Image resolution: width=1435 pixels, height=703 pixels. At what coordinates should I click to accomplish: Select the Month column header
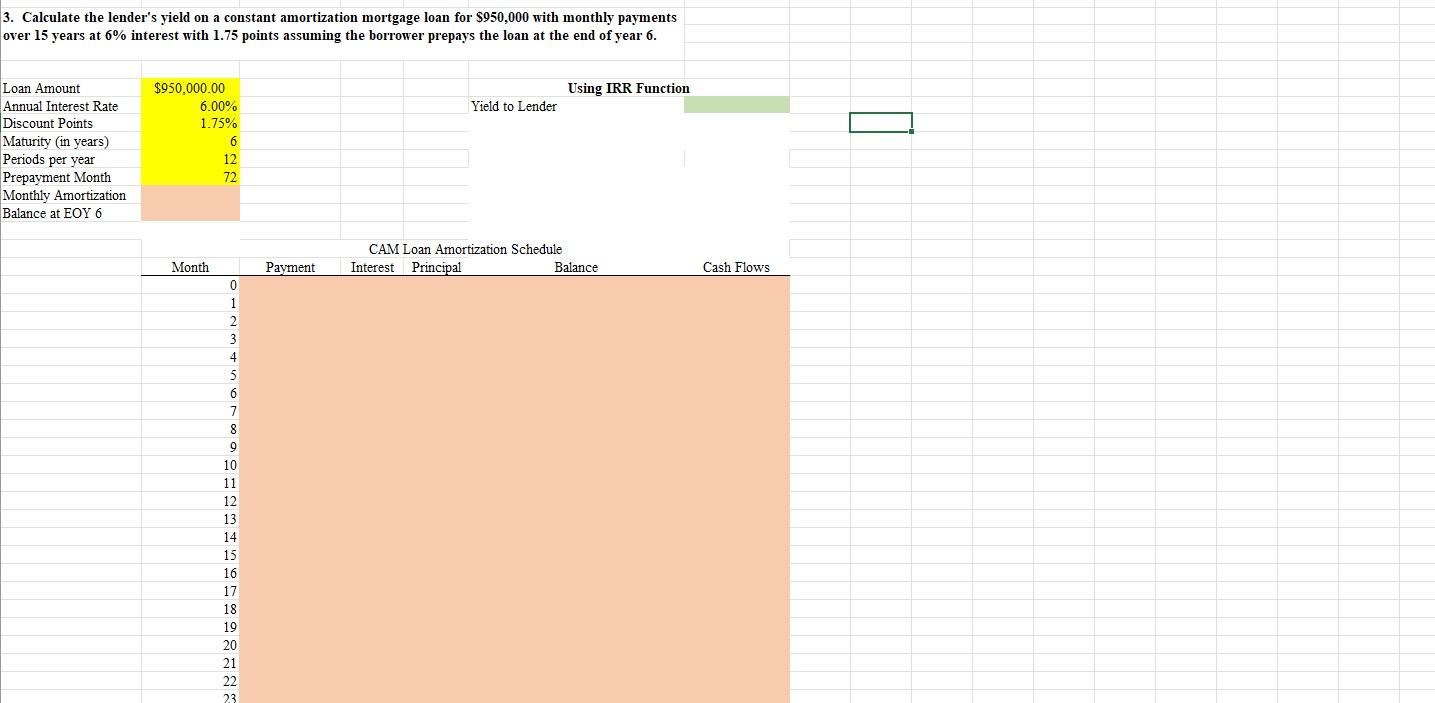pos(190,267)
